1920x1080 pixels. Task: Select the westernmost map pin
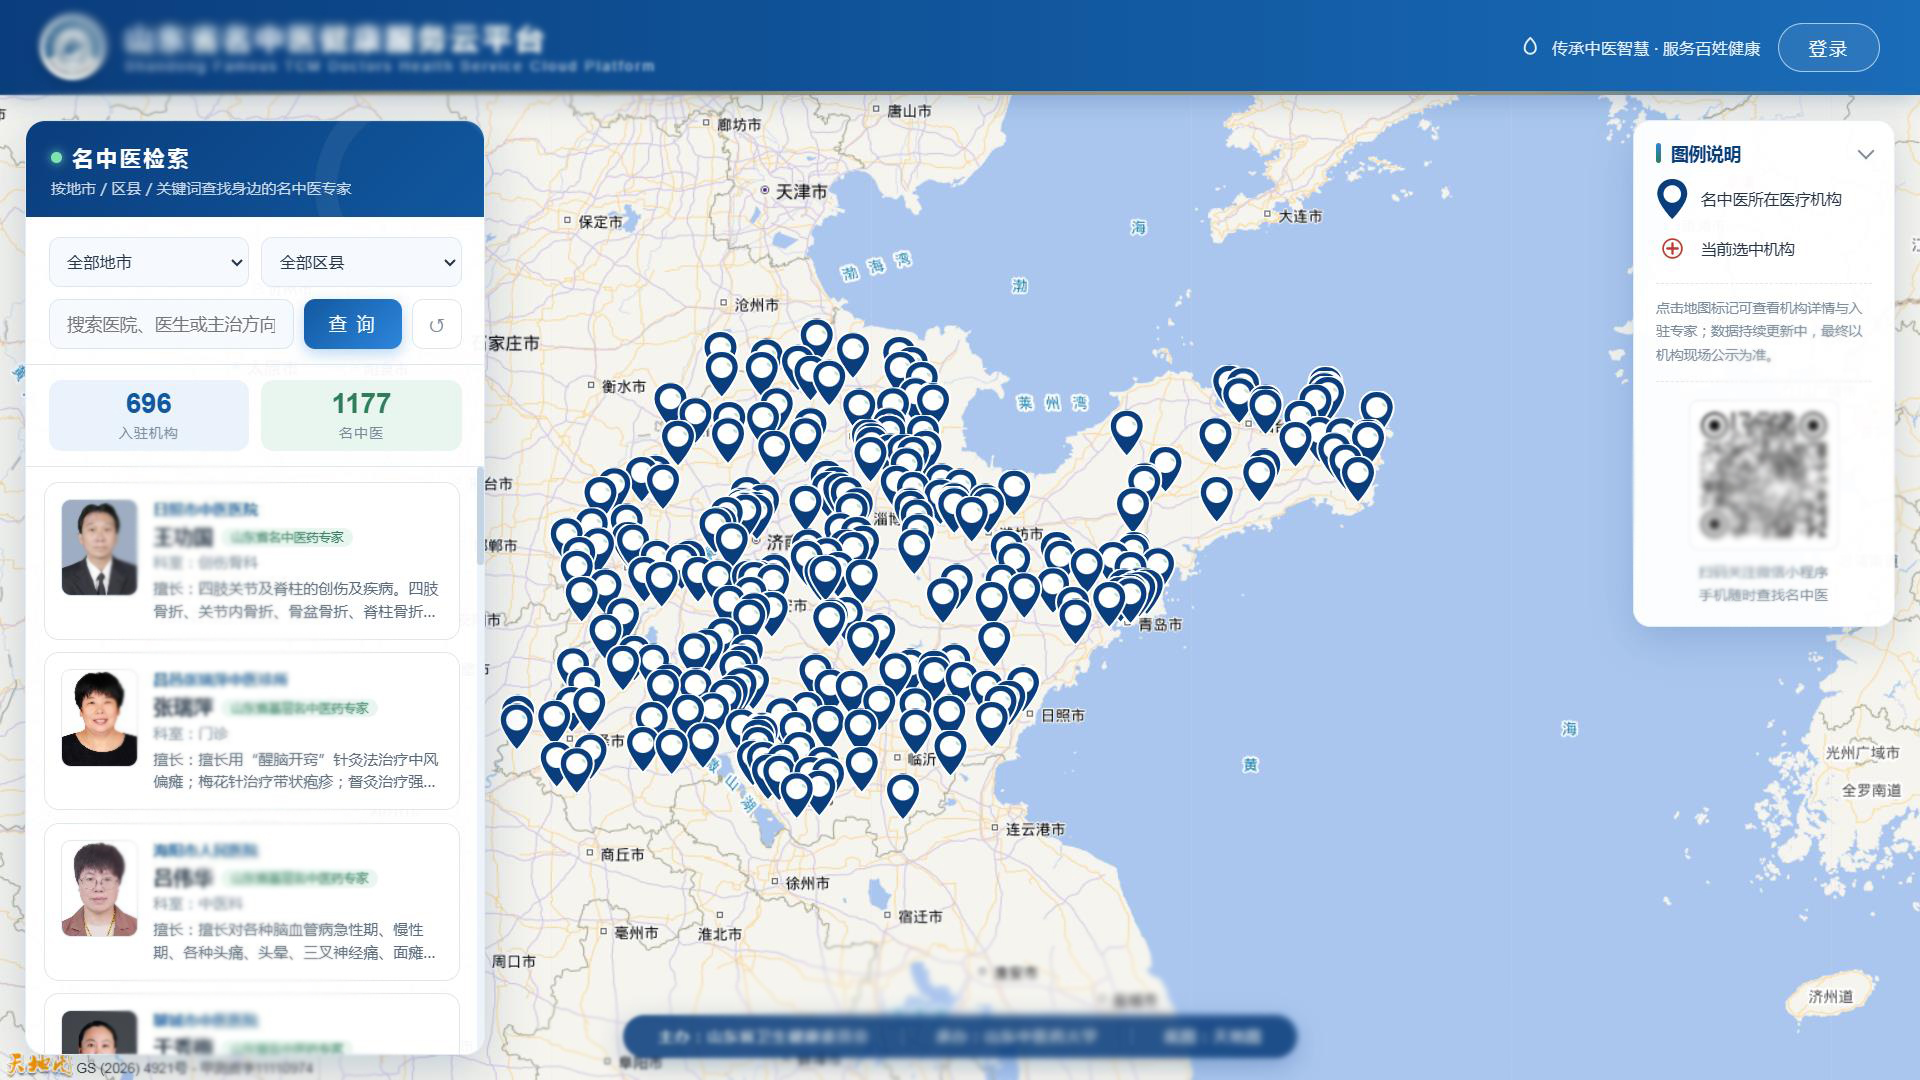[517, 723]
